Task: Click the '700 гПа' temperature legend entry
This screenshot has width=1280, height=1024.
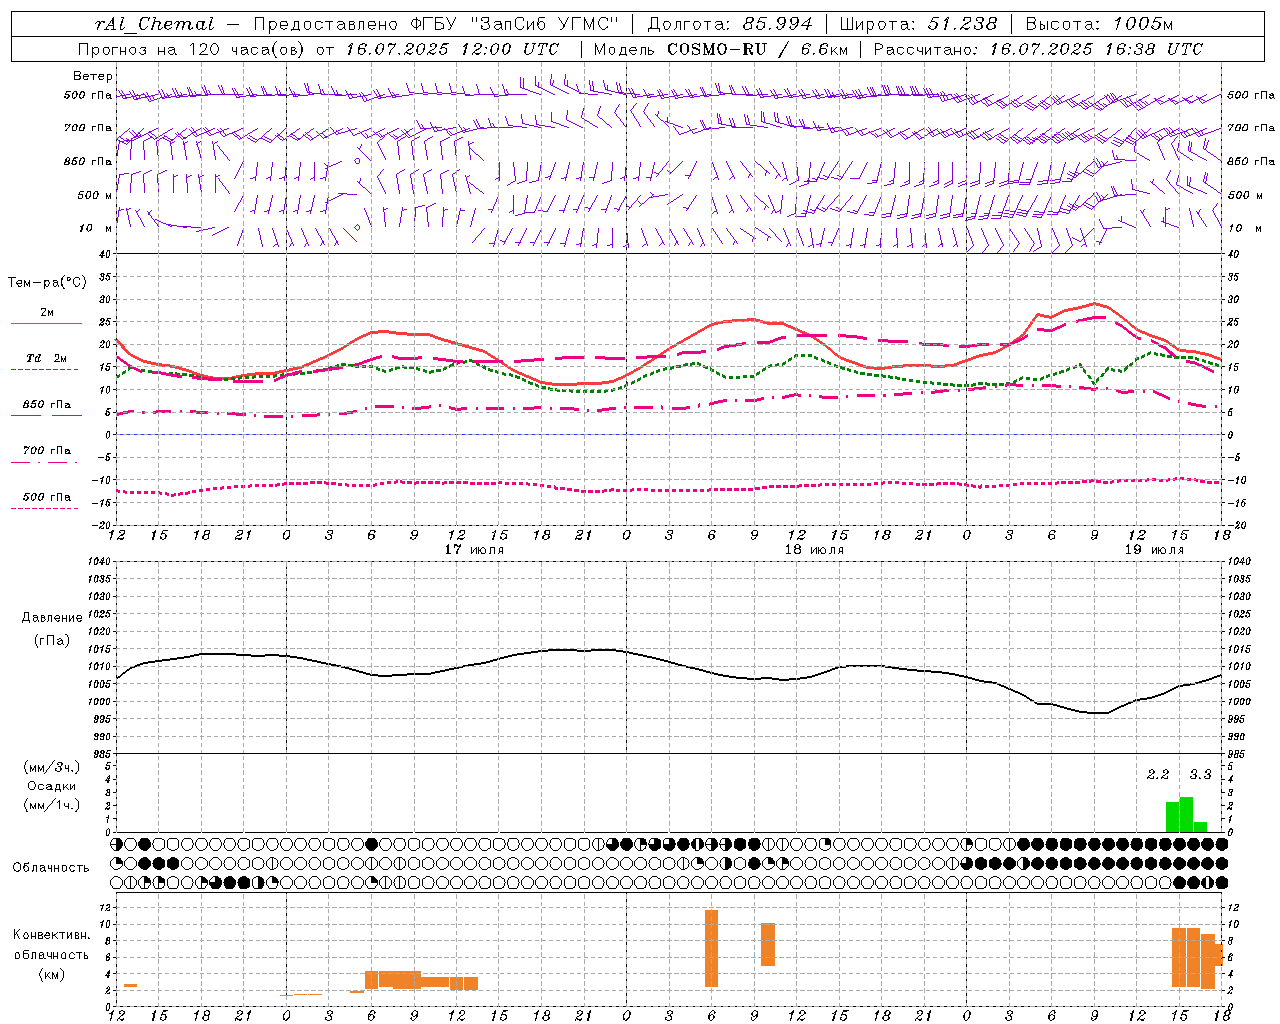Action: tap(46, 451)
